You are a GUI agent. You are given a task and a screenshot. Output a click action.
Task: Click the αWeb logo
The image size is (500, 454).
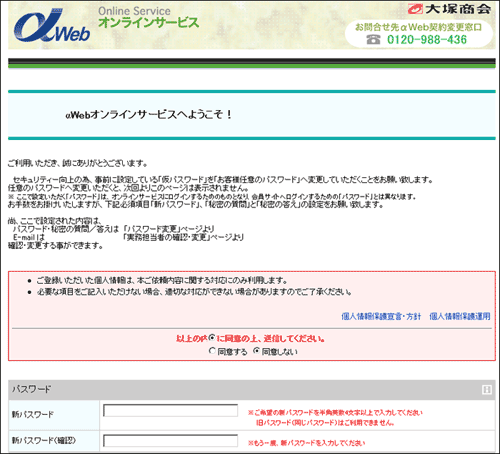52,26
